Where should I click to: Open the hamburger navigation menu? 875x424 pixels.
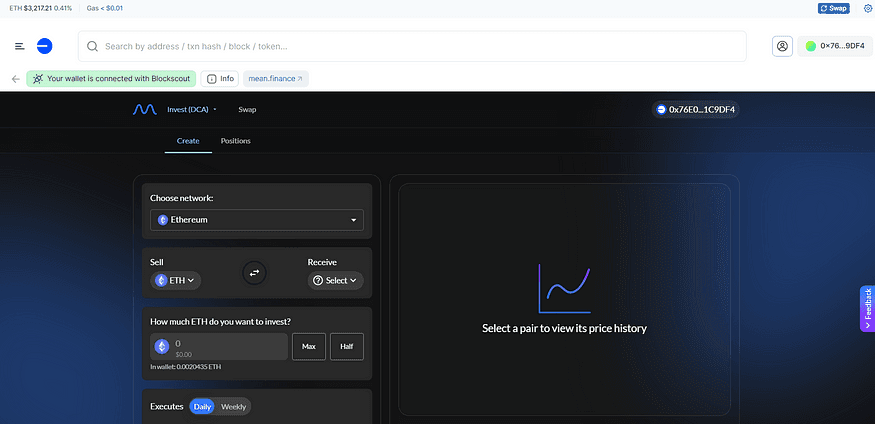(x=20, y=46)
